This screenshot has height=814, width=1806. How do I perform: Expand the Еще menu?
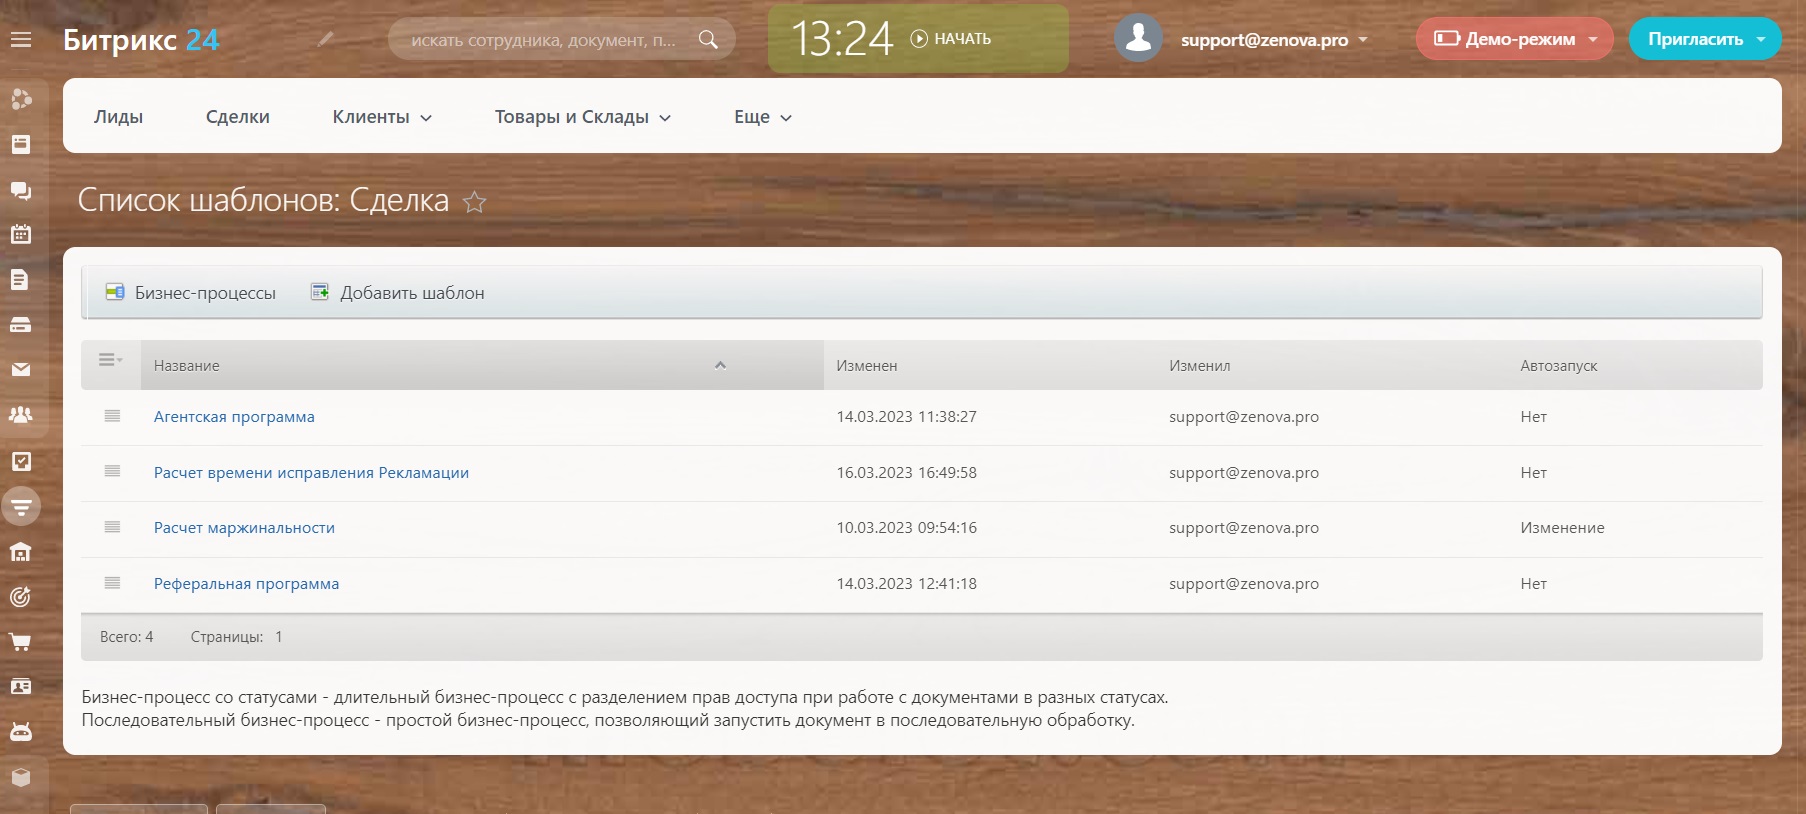click(x=763, y=117)
